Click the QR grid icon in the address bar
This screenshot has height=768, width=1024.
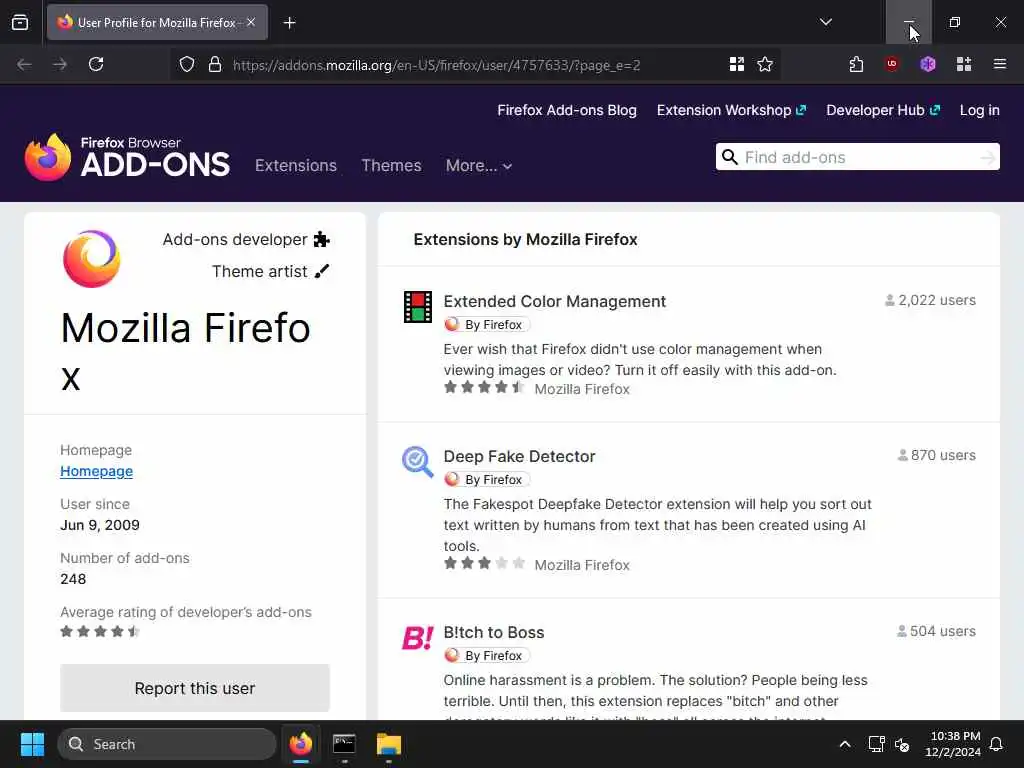click(737, 64)
